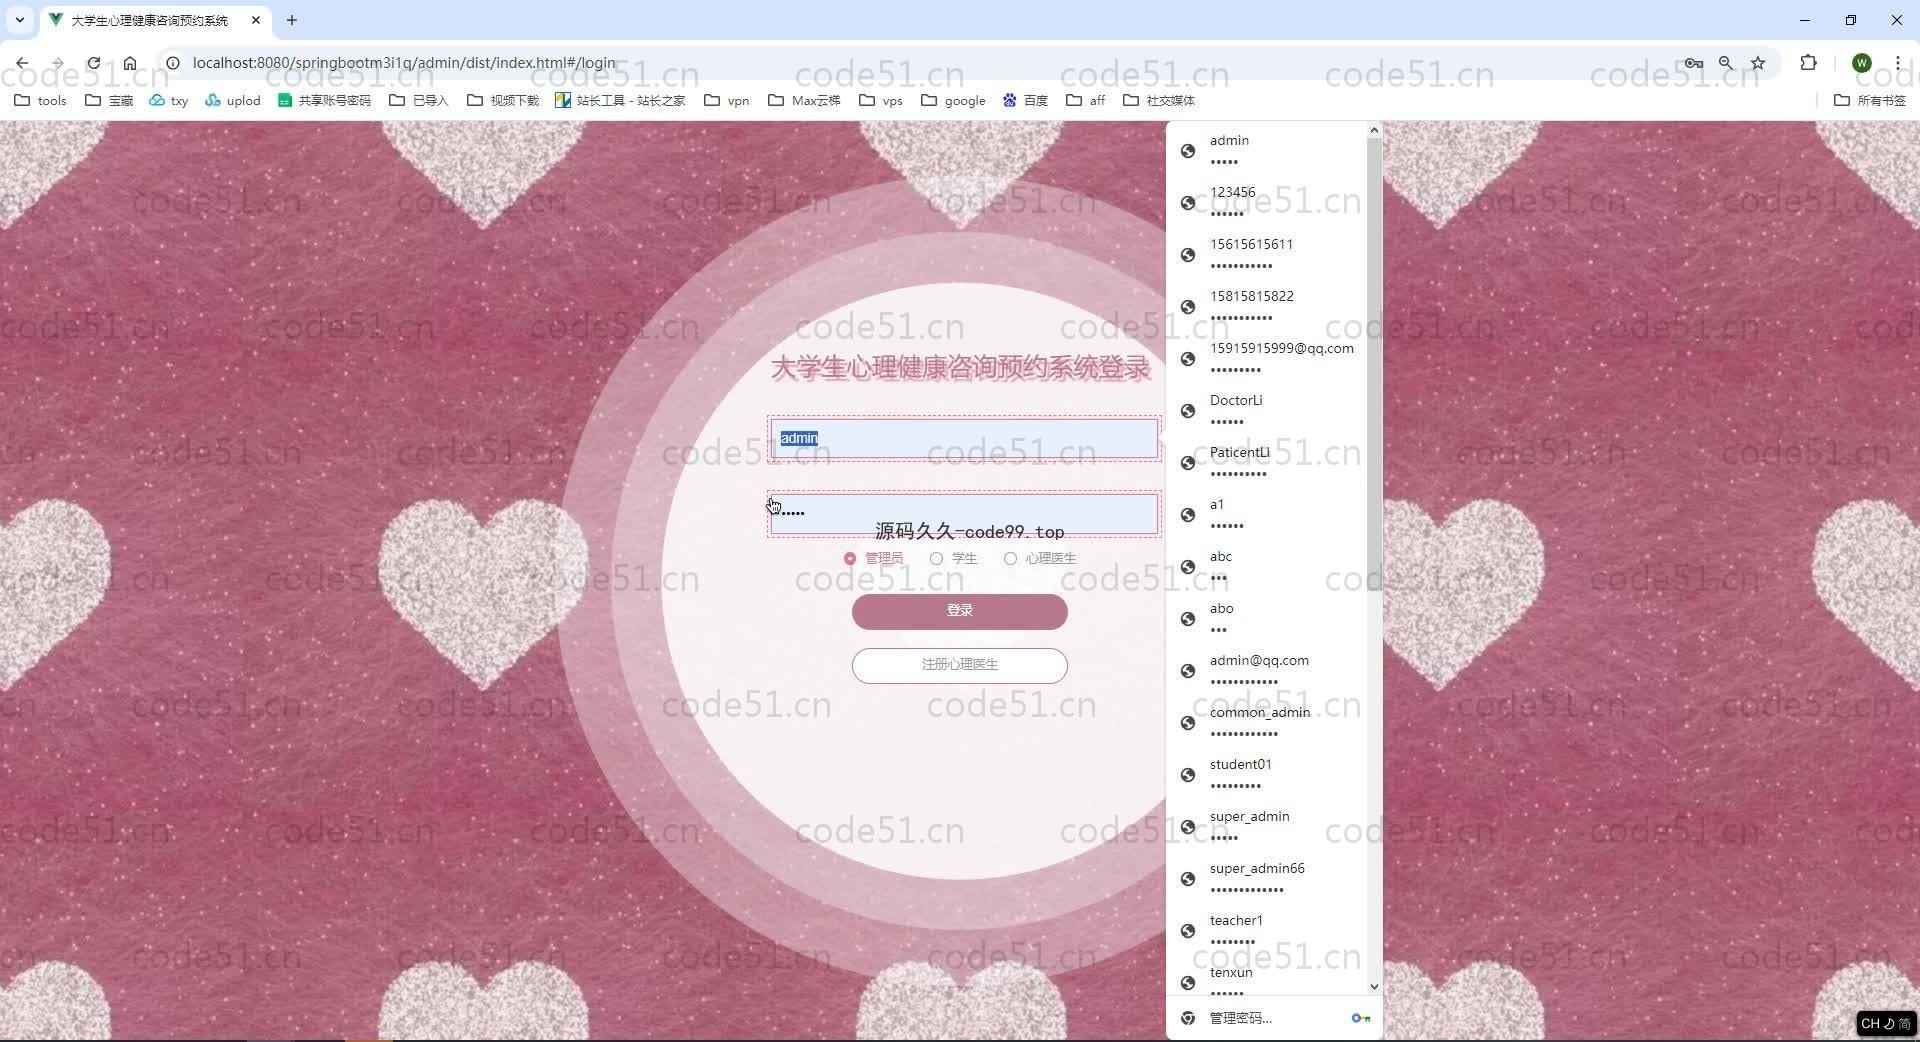Choose saved credential 15815815822
Image resolution: width=1920 pixels, height=1042 pixels.
click(x=1266, y=306)
